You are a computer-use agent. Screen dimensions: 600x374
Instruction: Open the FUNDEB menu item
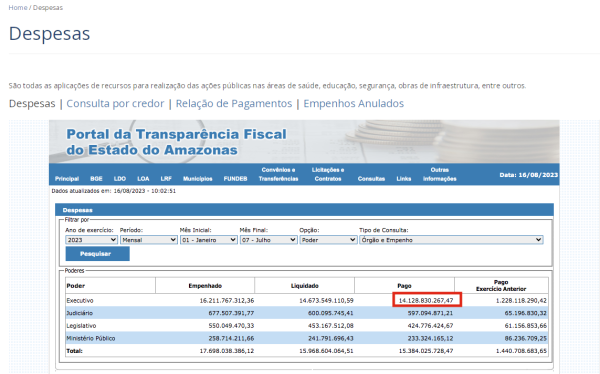pos(235,179)
